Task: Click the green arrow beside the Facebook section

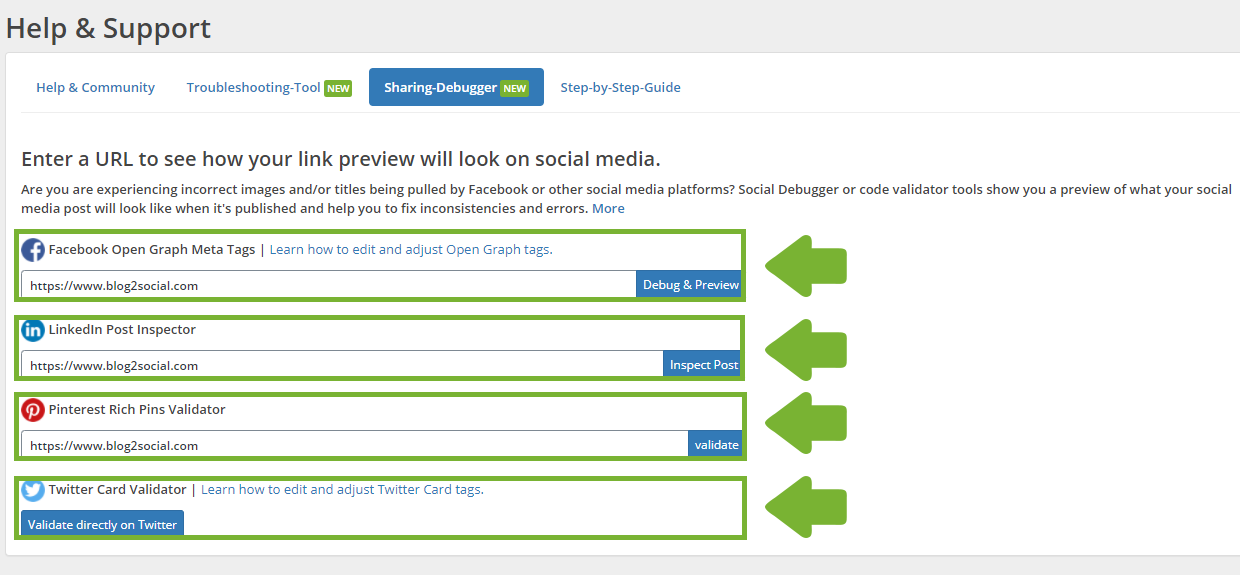Action: [x=806, y=265]
